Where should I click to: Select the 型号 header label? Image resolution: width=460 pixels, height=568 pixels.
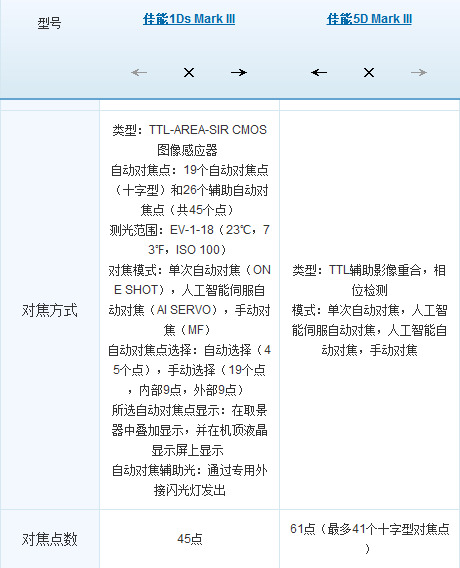(x=49, y=23)
